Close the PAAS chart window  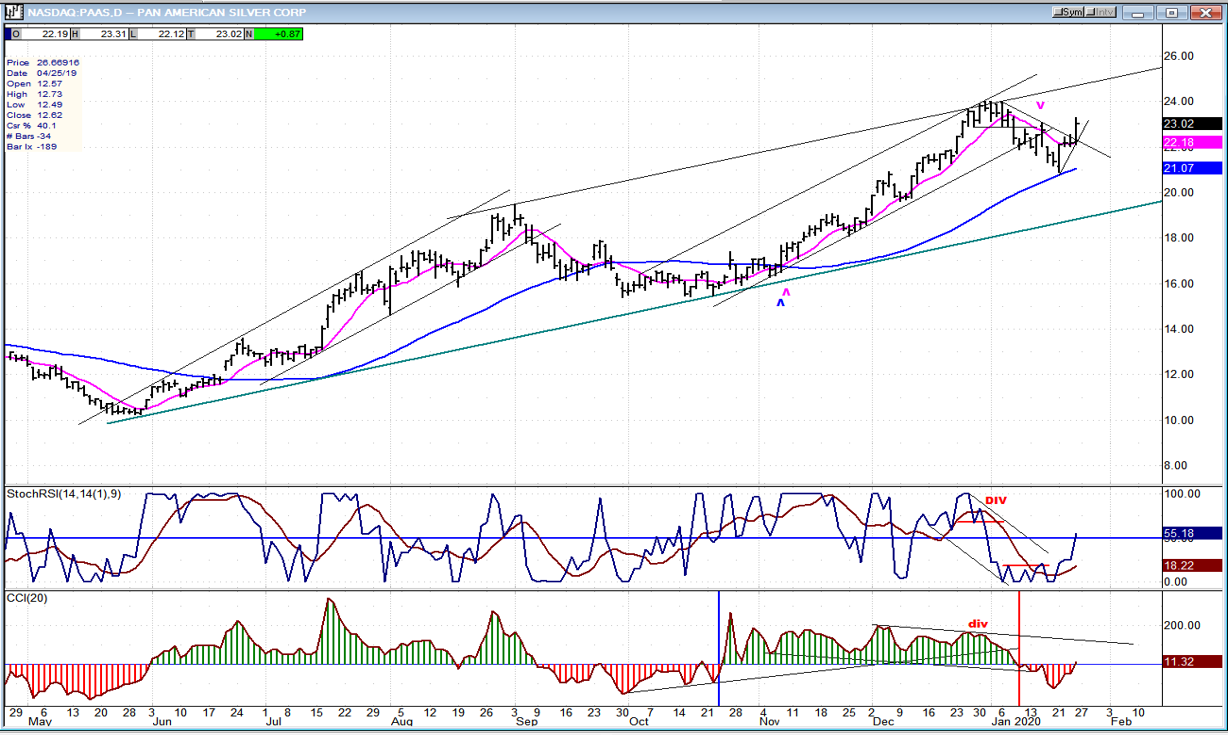1205,12
